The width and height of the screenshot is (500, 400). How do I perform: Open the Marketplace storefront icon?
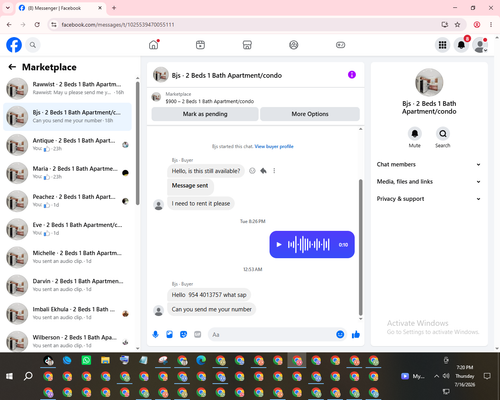point(247,45)
